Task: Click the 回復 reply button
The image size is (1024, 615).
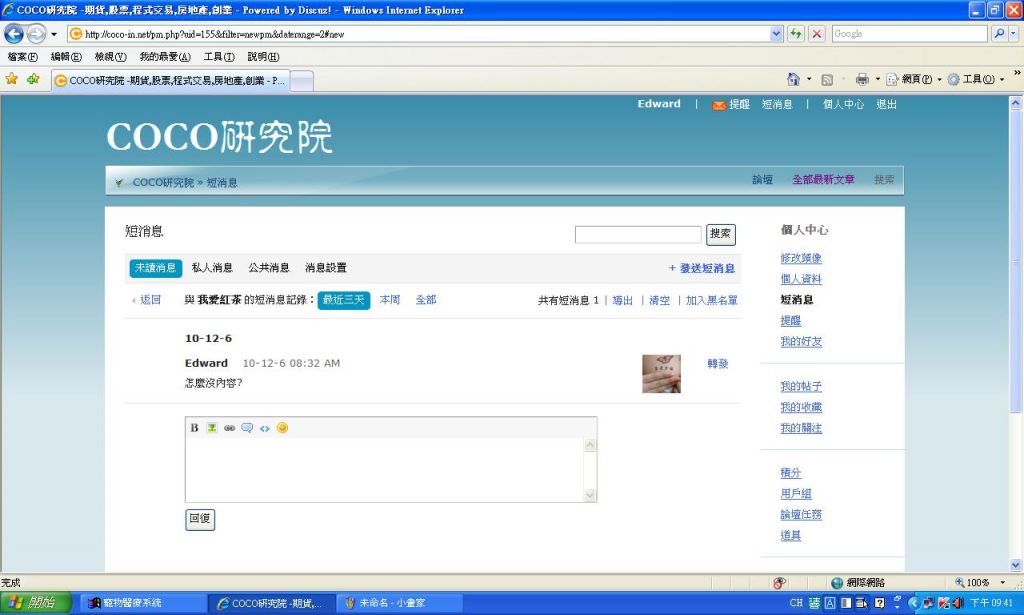Action: [x=200, y=519]
